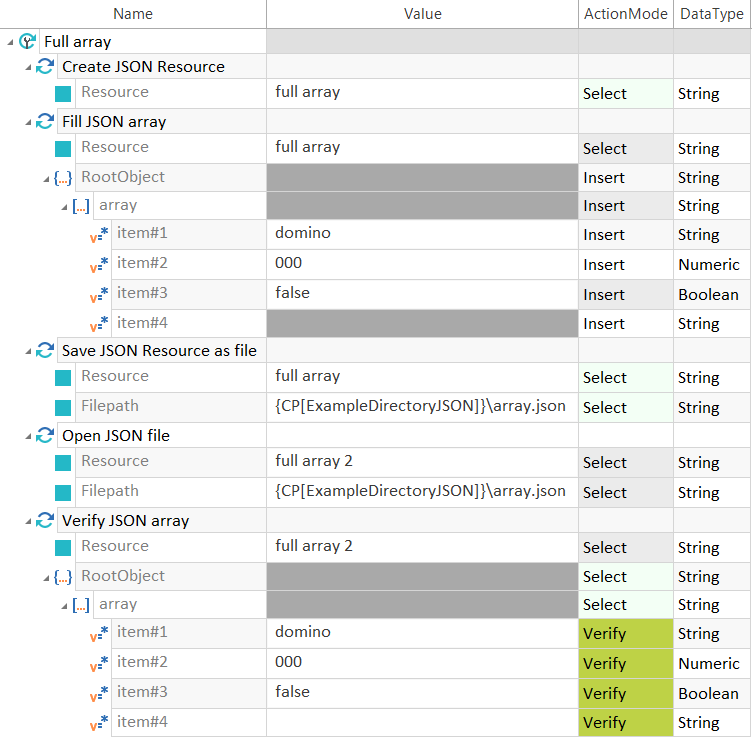The height and width of the screenshot is (738, 752).
Task: Click the ActionMode column header
Action: [x=625, y=14]
